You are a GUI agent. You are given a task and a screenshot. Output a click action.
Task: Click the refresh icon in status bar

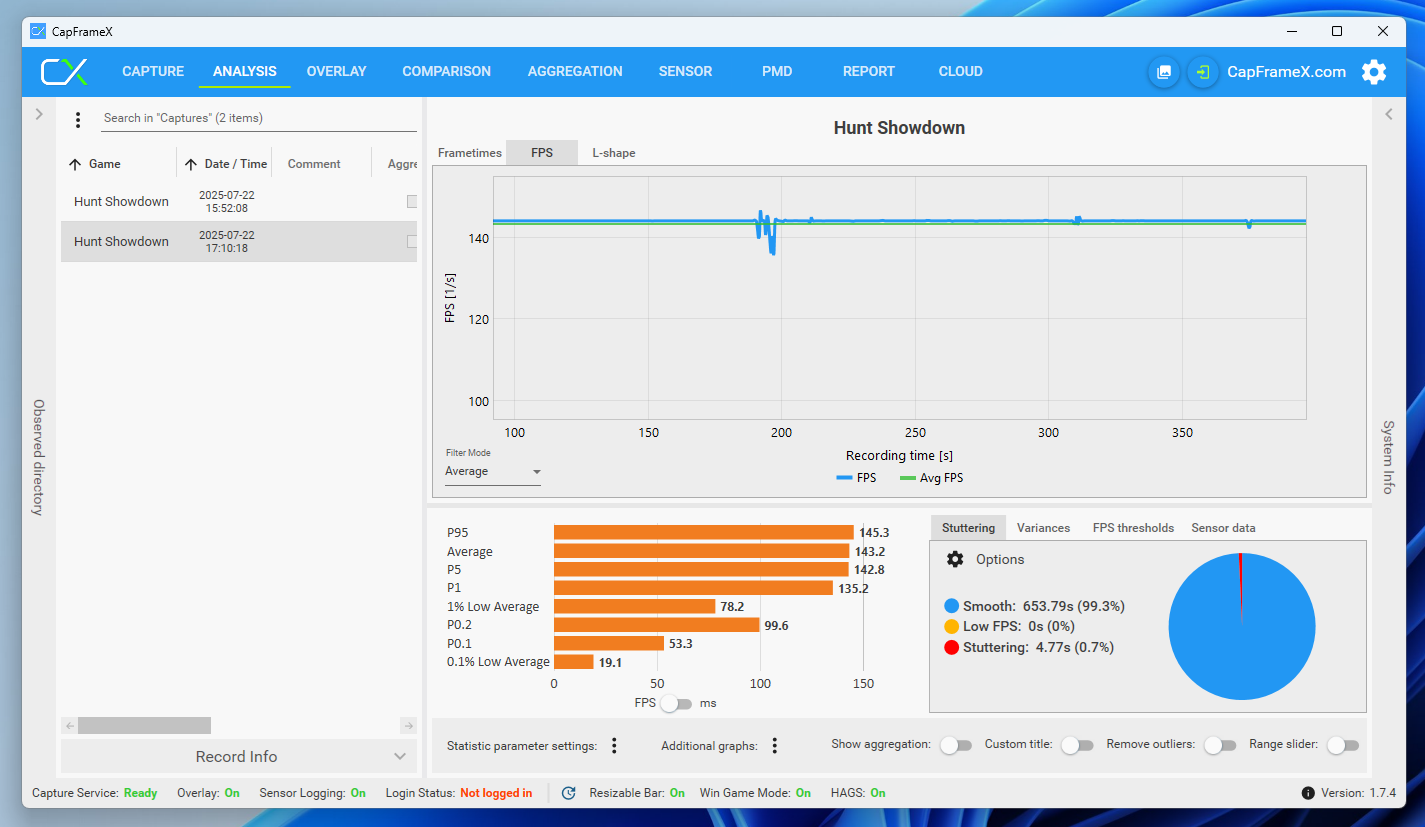(568, 793)
